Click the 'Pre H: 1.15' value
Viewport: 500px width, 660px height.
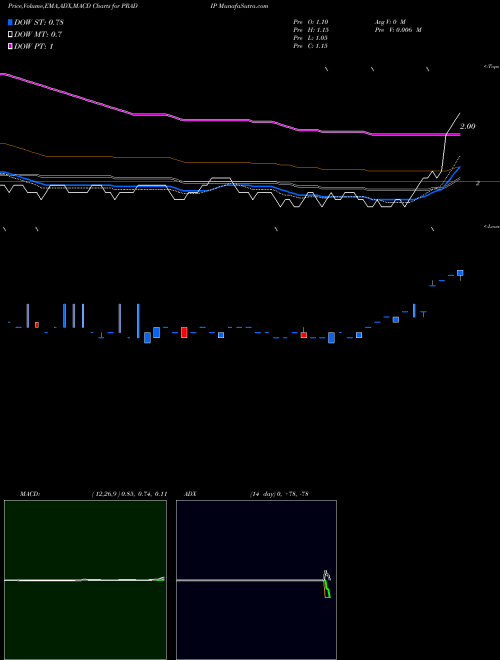tap(311, 30)
